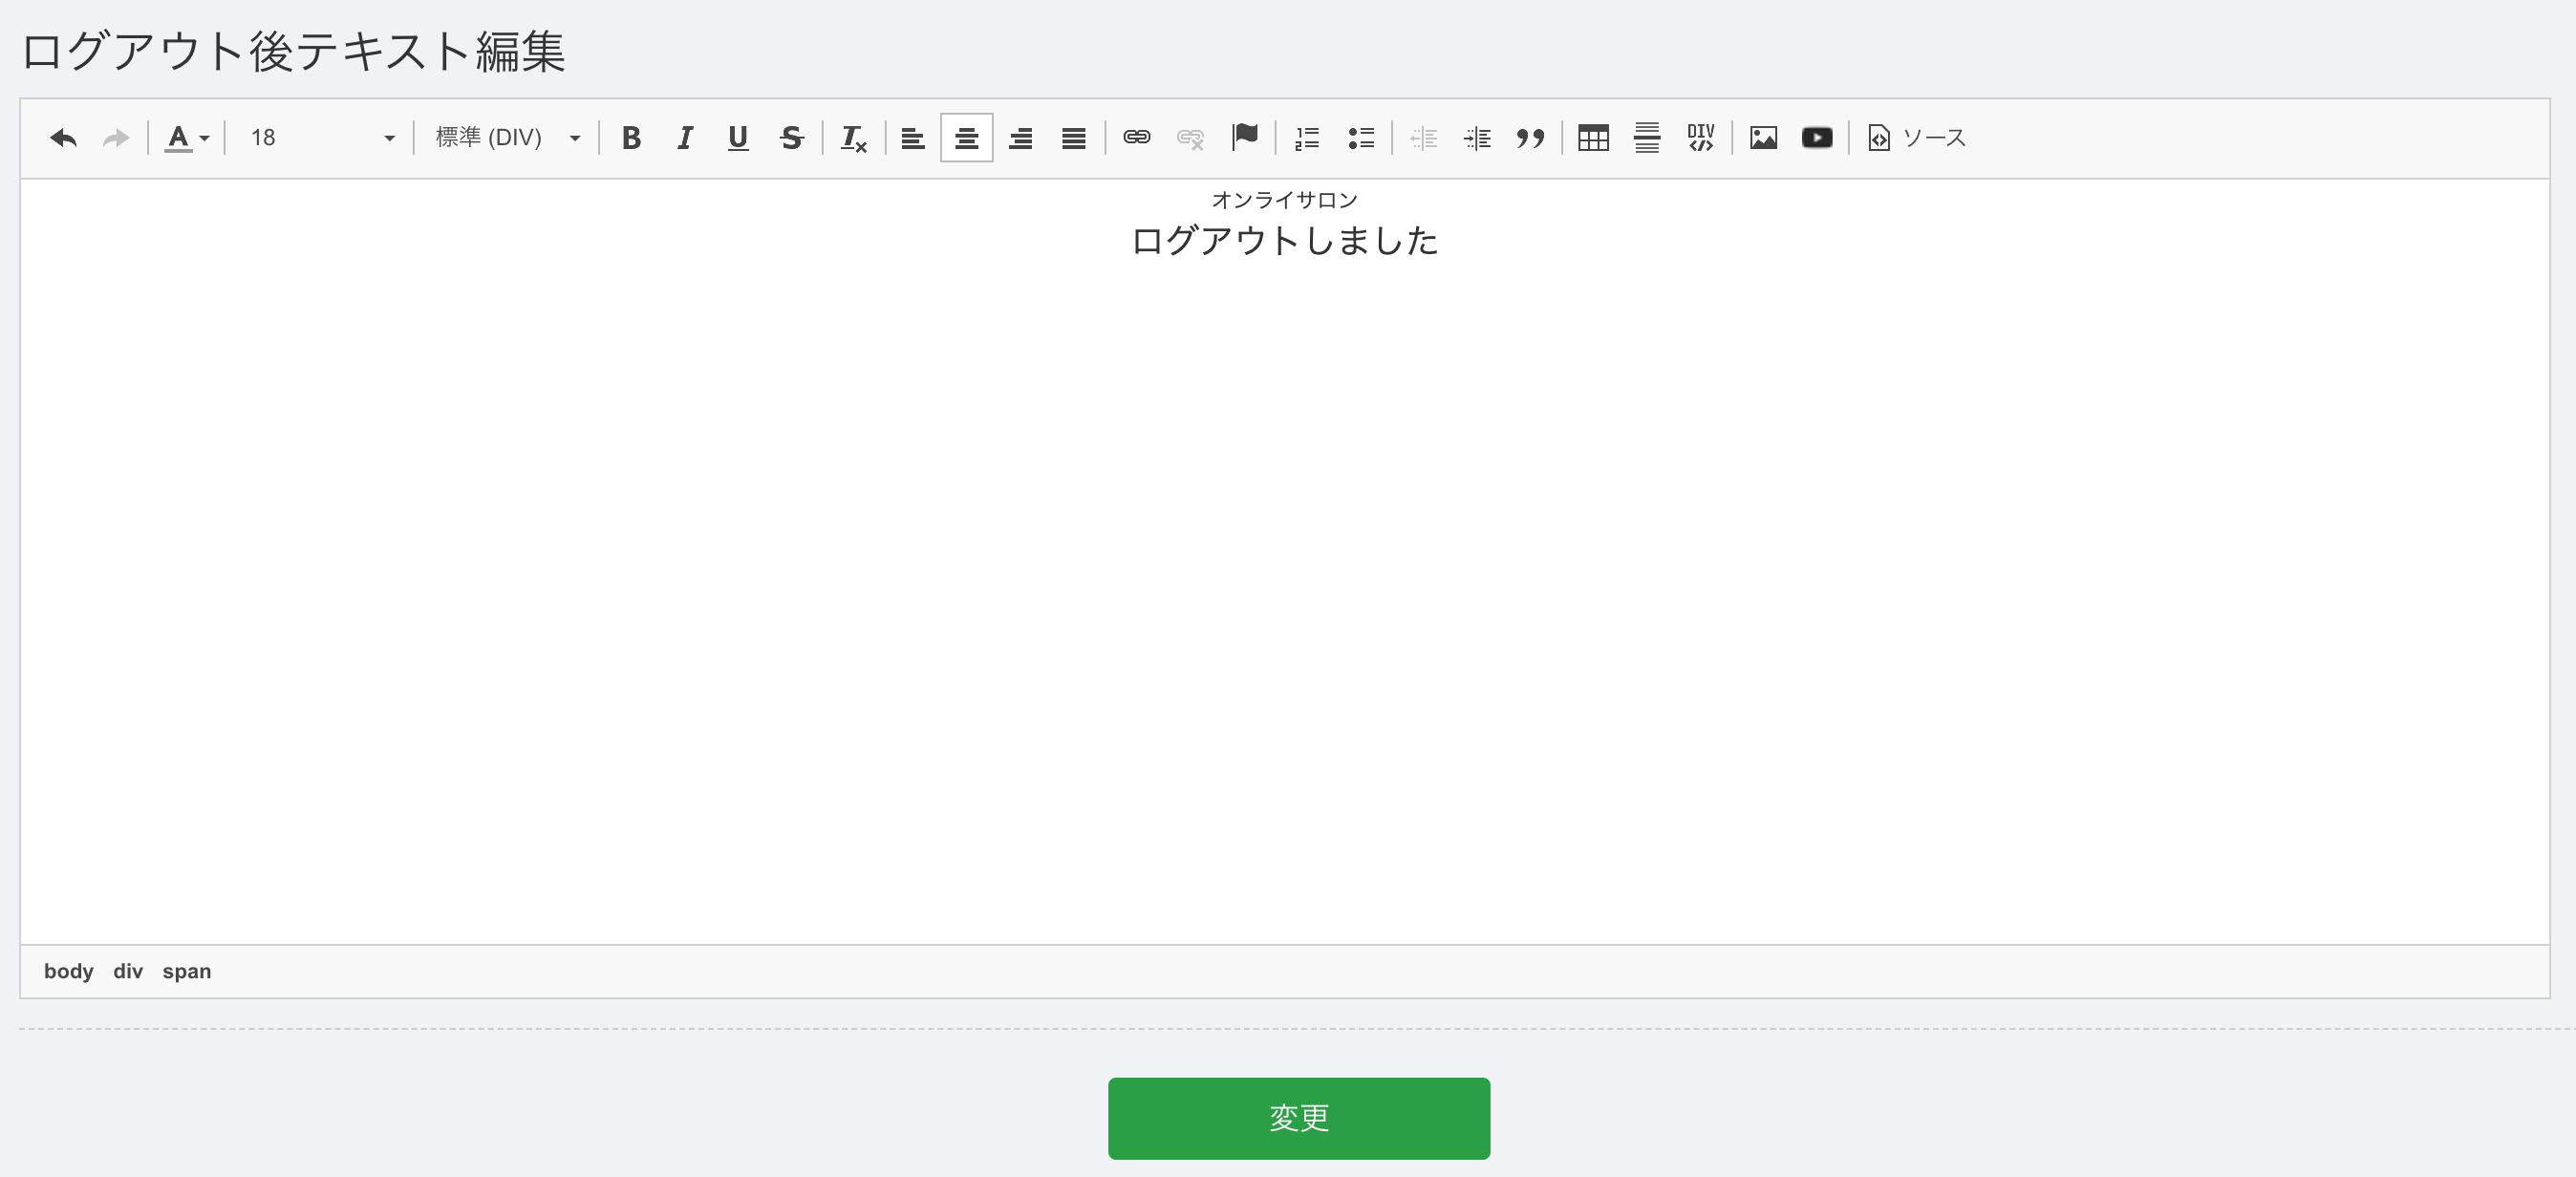Place cursor in ログアウトしました text
This screenshot has width=2576, height=1177.
point(1284,241)
